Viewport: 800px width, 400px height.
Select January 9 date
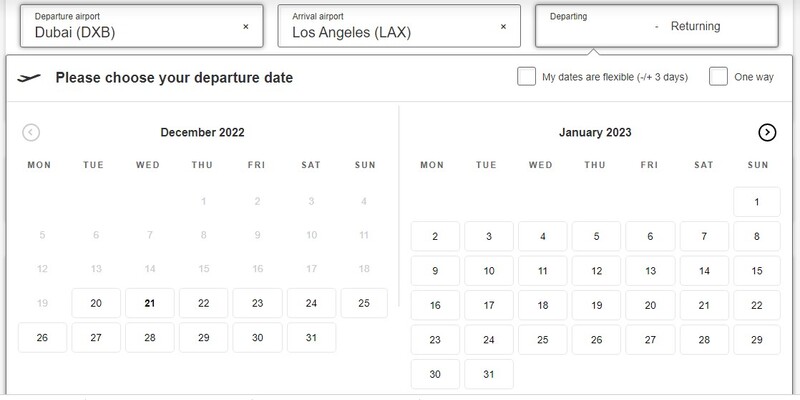tap(435, 271)
